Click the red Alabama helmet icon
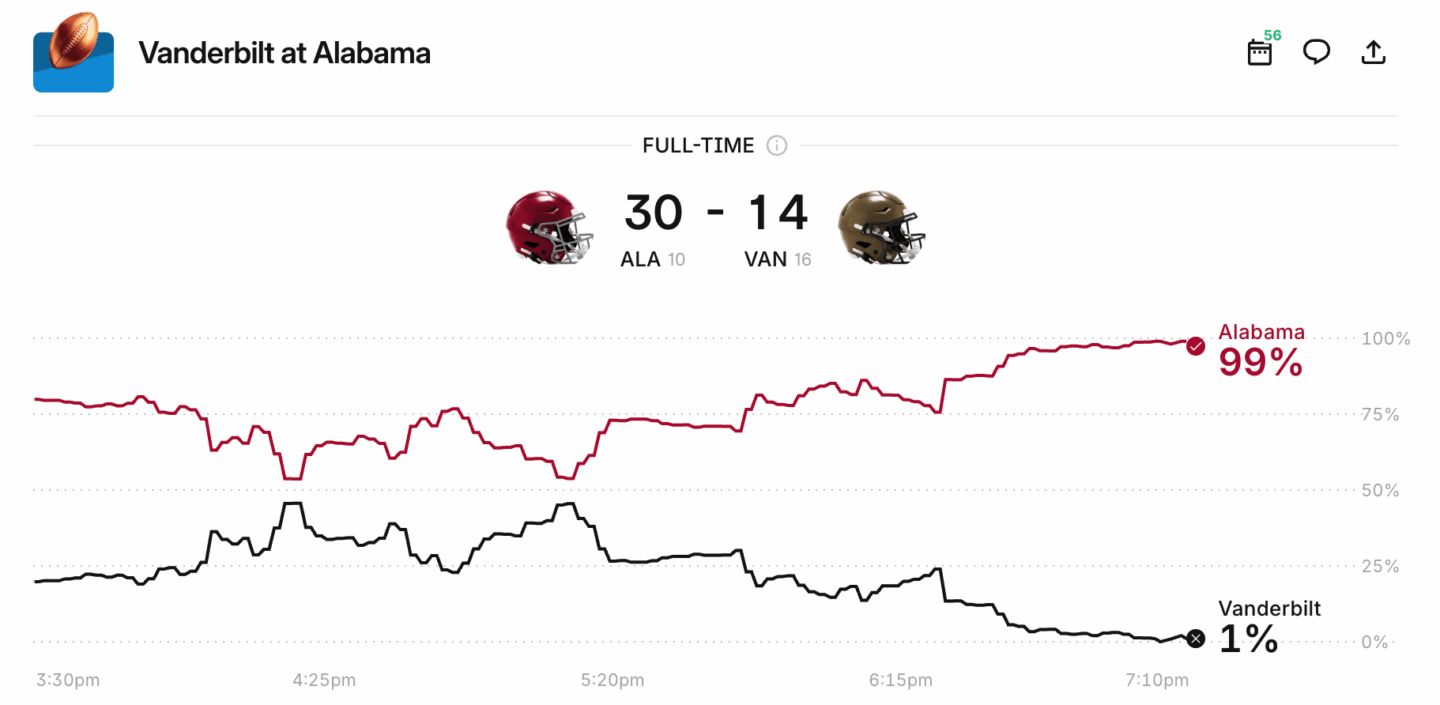The height and width of the screenshot is (705, 1440). pyautogui.click(x=549, y=227)
